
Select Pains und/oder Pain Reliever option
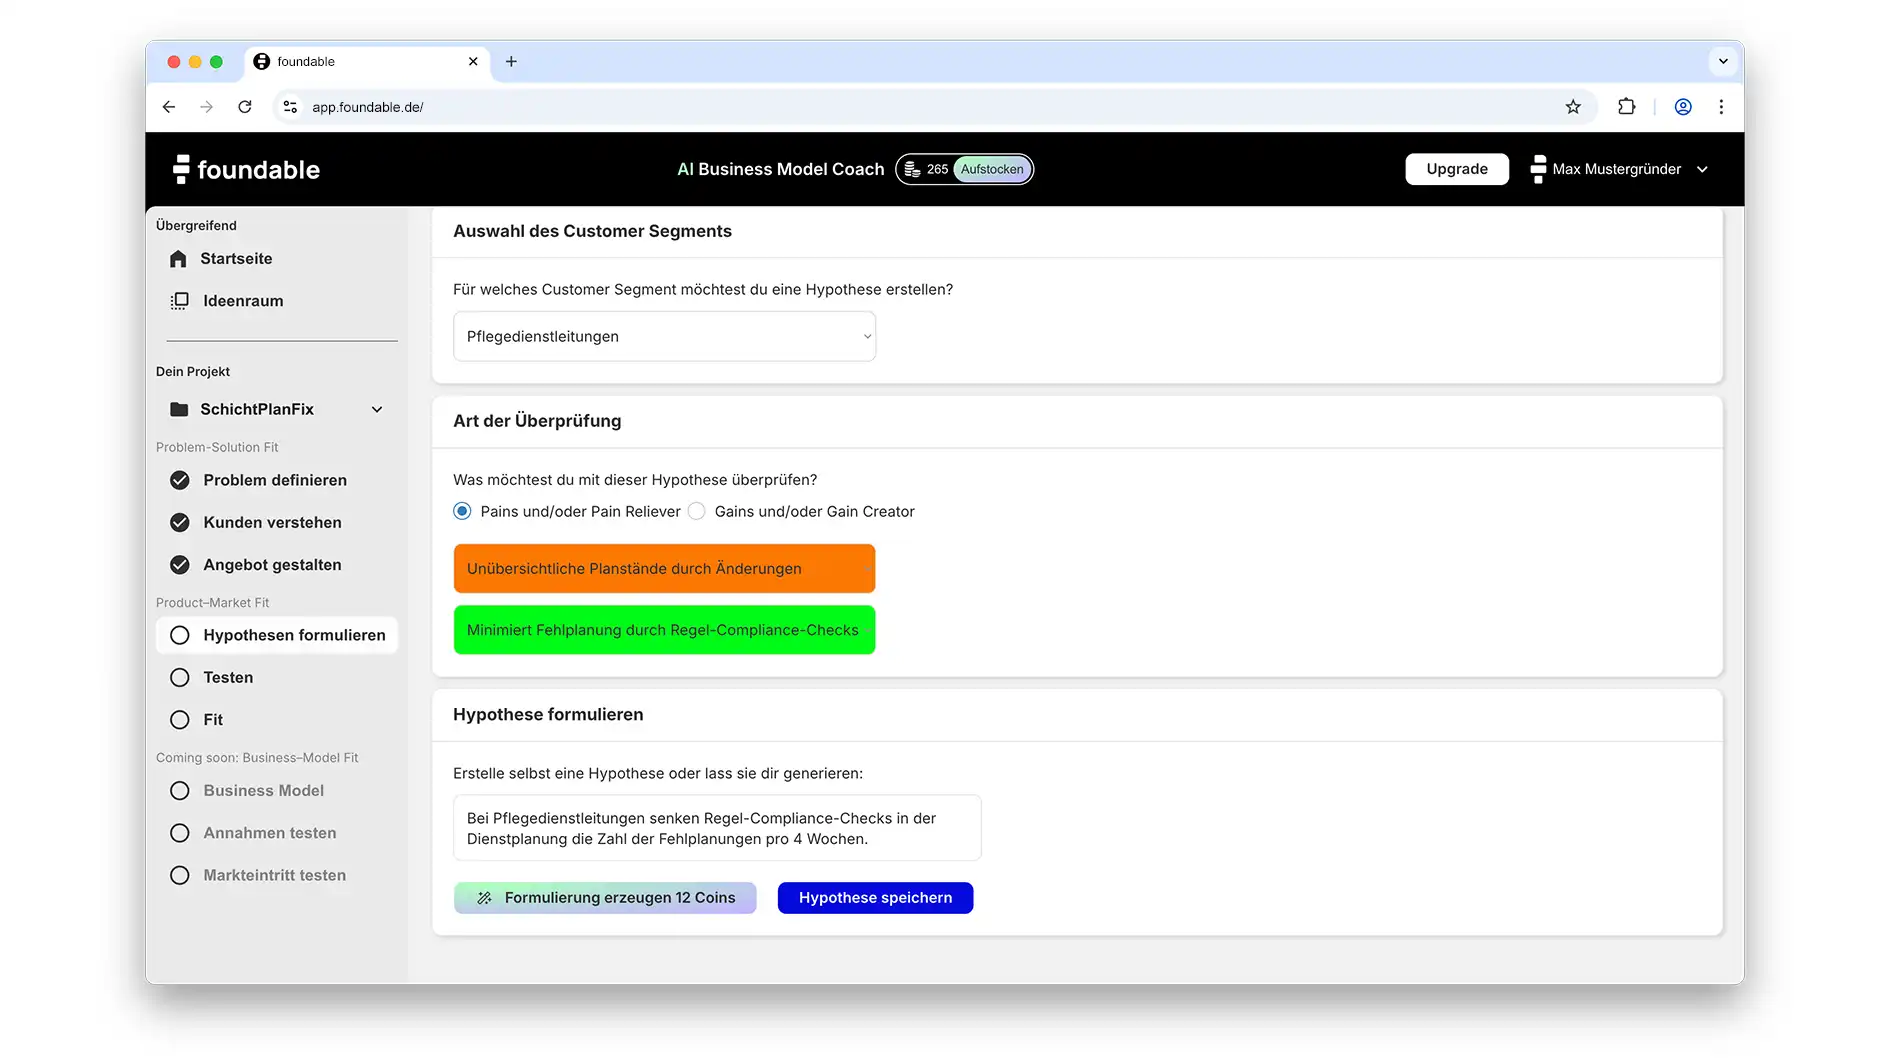click(462, 511)
